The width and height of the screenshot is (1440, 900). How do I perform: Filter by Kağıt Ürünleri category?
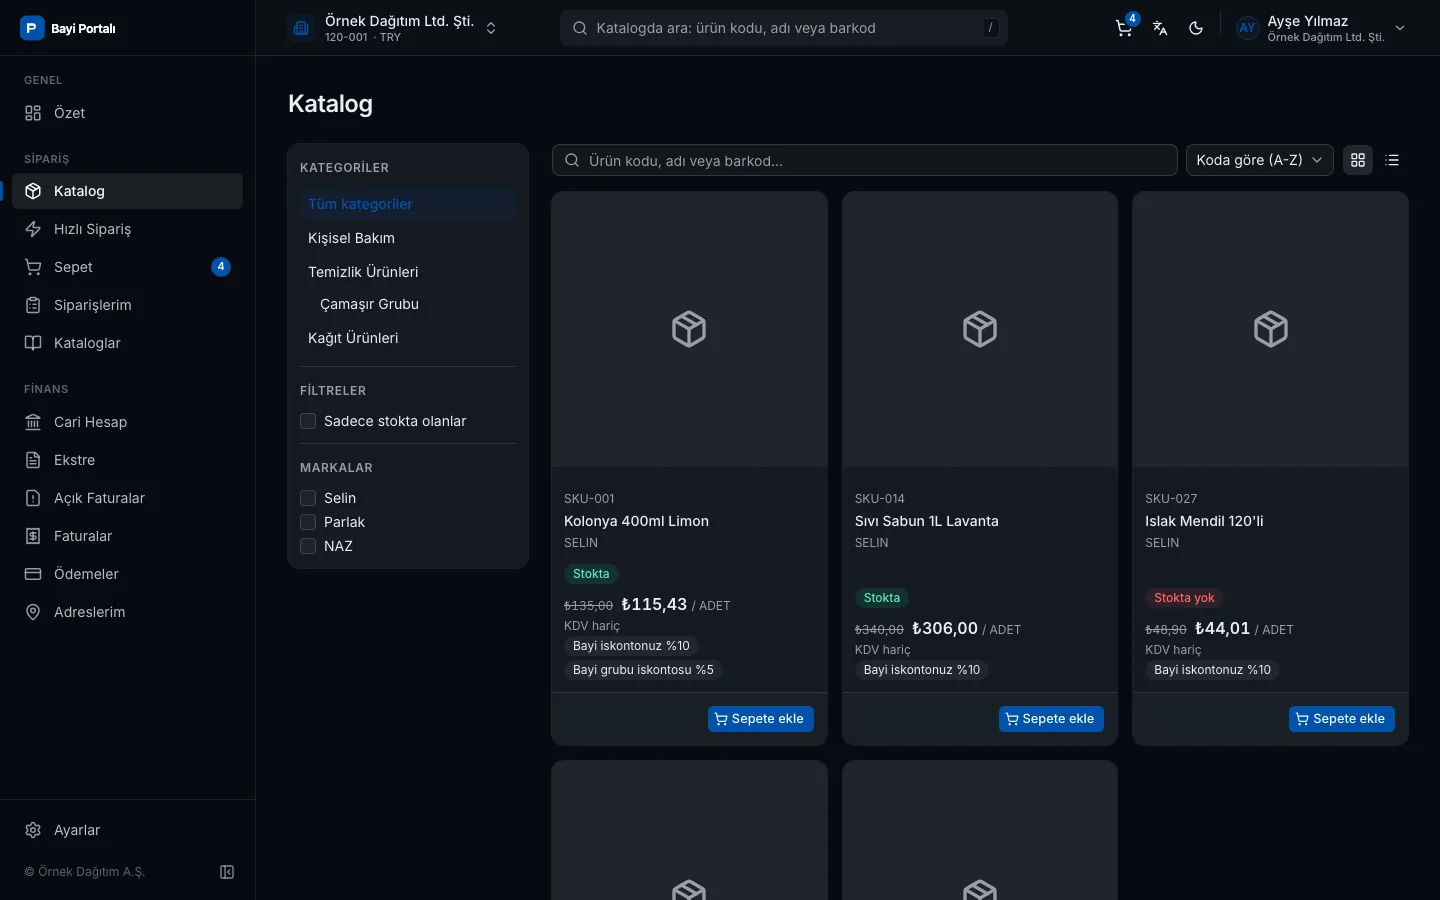pyautogui.click(x=408, y=338)
